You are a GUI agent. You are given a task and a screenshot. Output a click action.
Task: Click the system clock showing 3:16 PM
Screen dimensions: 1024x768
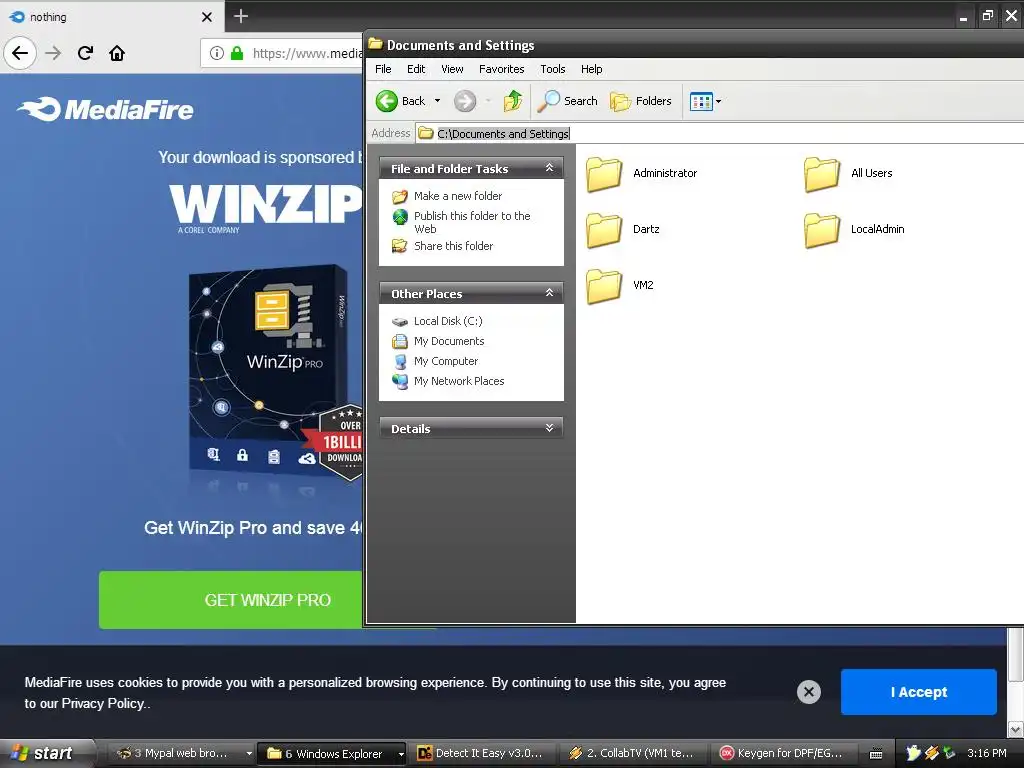pyautogui.click(x=987, y=753)
